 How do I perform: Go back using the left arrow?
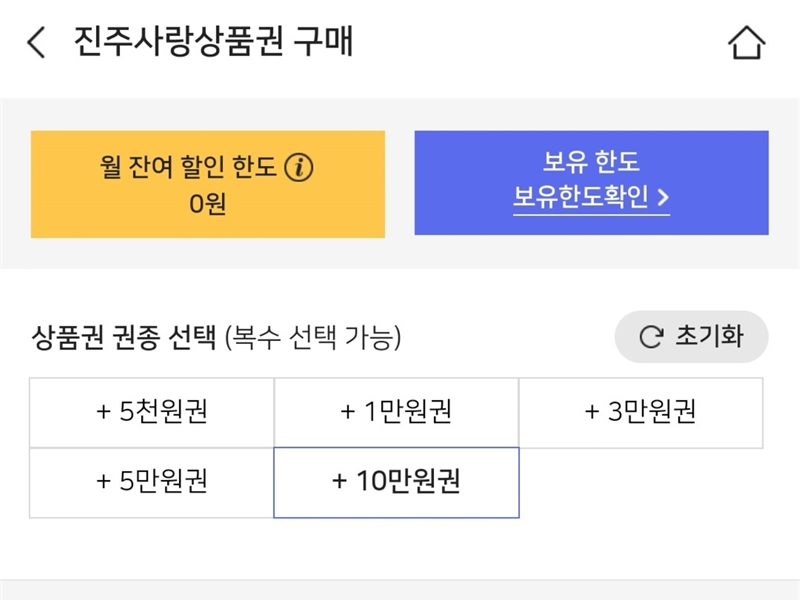pyautogui.click(x=36, y=43)
